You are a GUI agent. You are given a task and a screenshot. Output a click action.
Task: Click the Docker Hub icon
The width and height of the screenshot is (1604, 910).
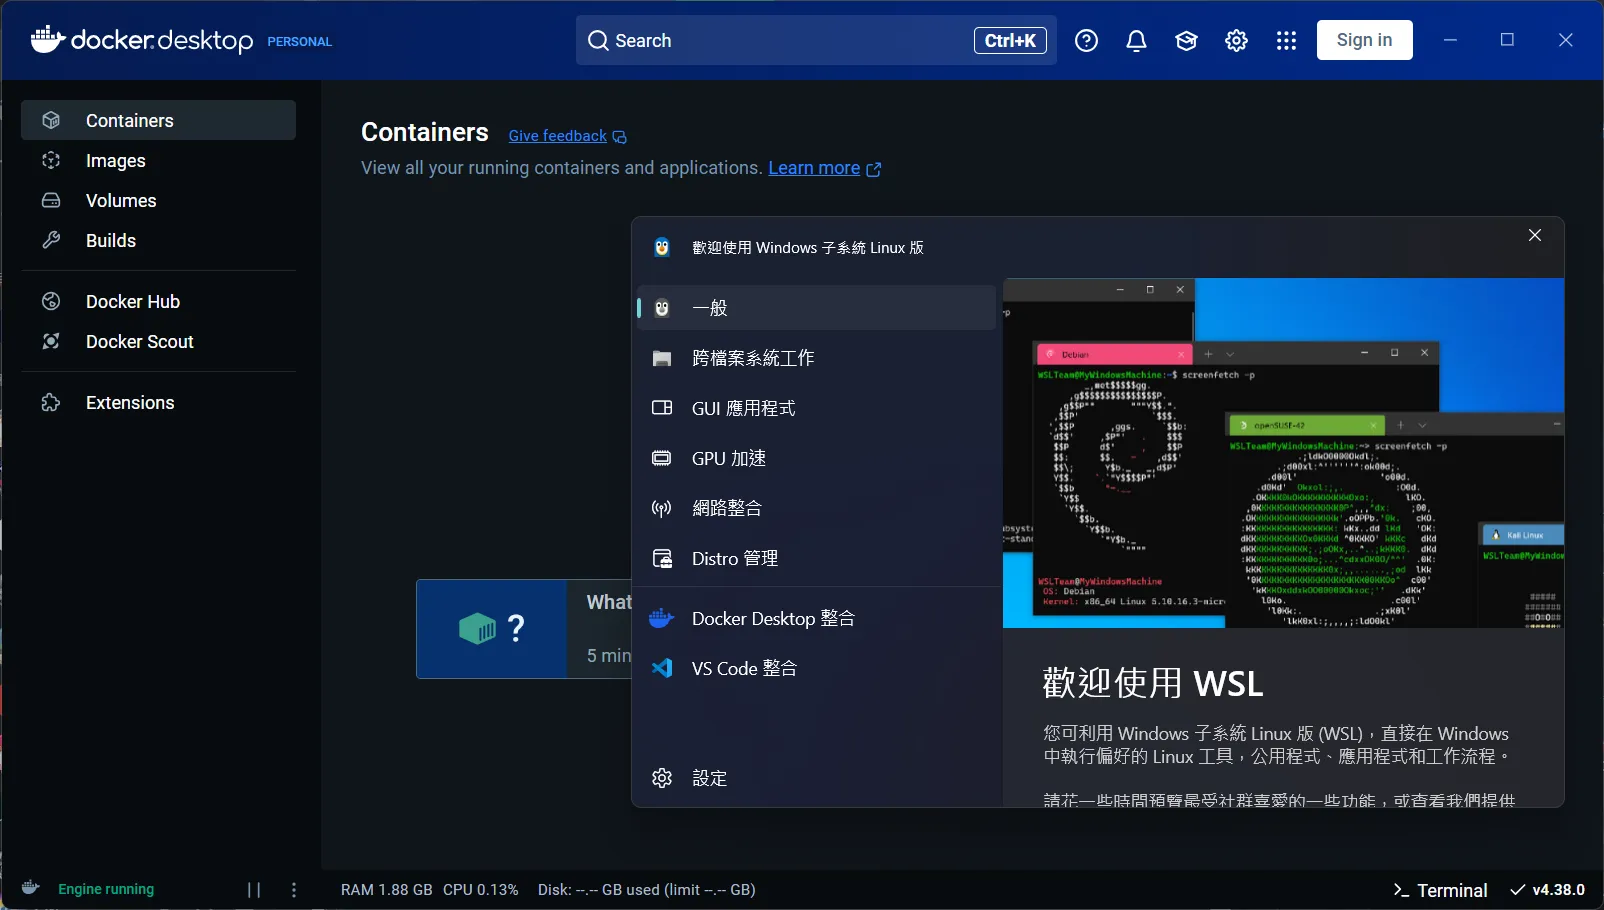[51, 301]
